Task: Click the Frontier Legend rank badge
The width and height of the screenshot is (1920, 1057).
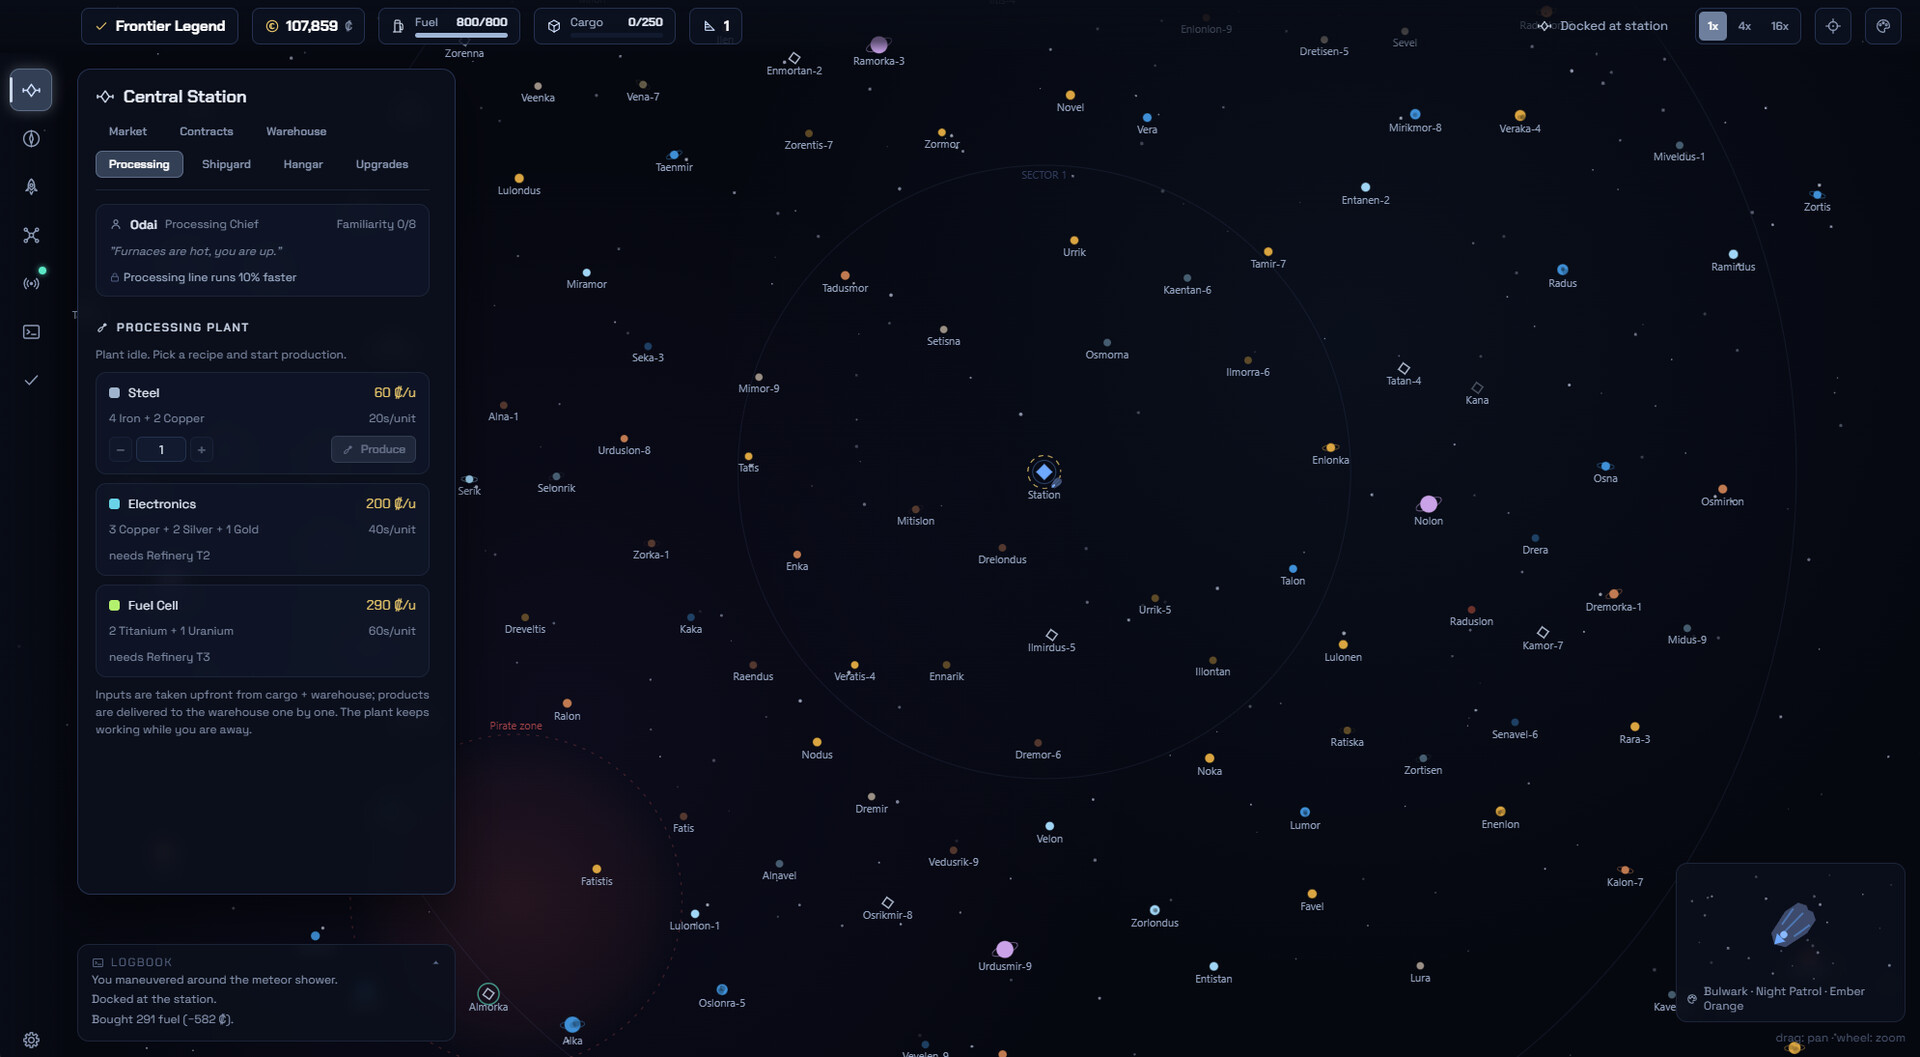Action: (160, 26)
